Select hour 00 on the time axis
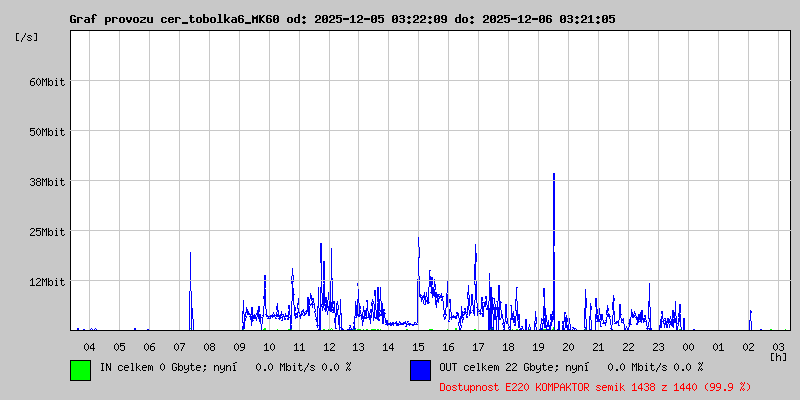 click(688, 347)
